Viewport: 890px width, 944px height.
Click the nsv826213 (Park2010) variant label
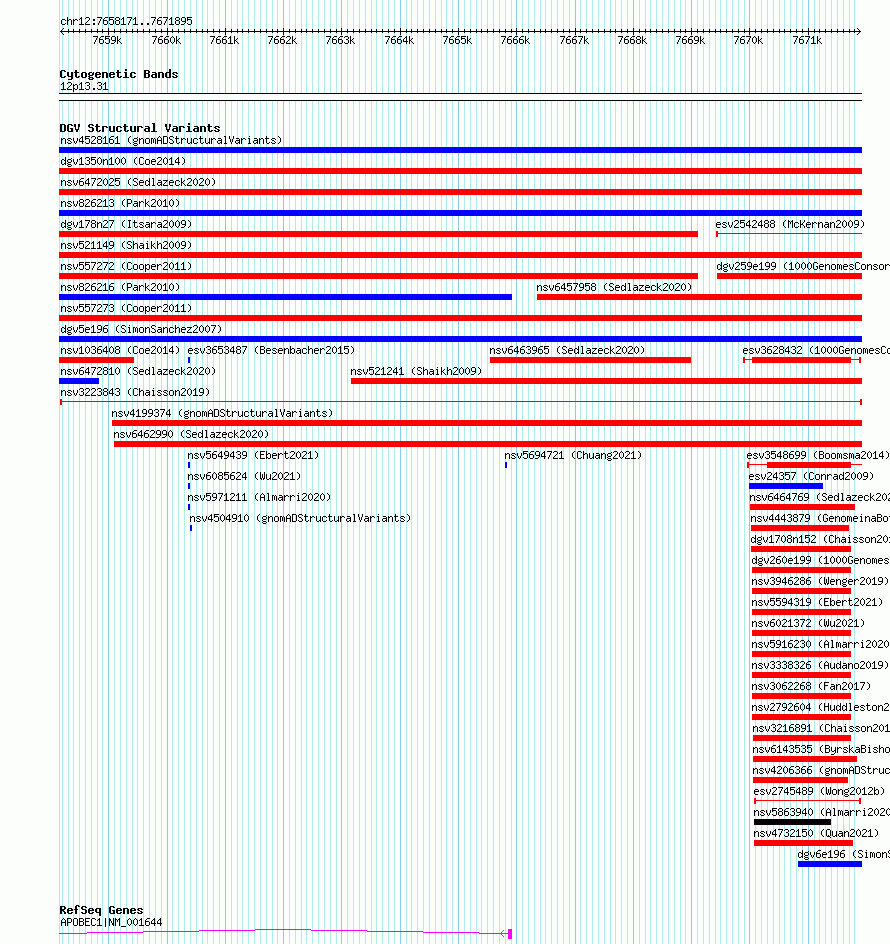click(120, 203)
